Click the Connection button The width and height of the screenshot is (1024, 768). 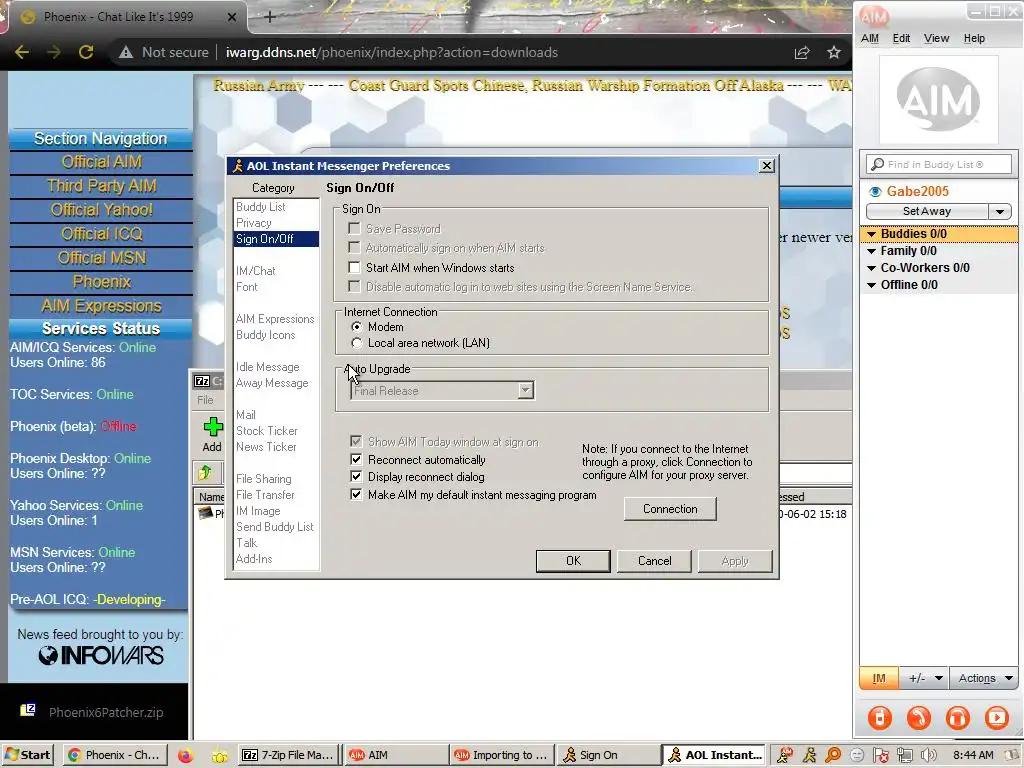(x=670, y=509)
